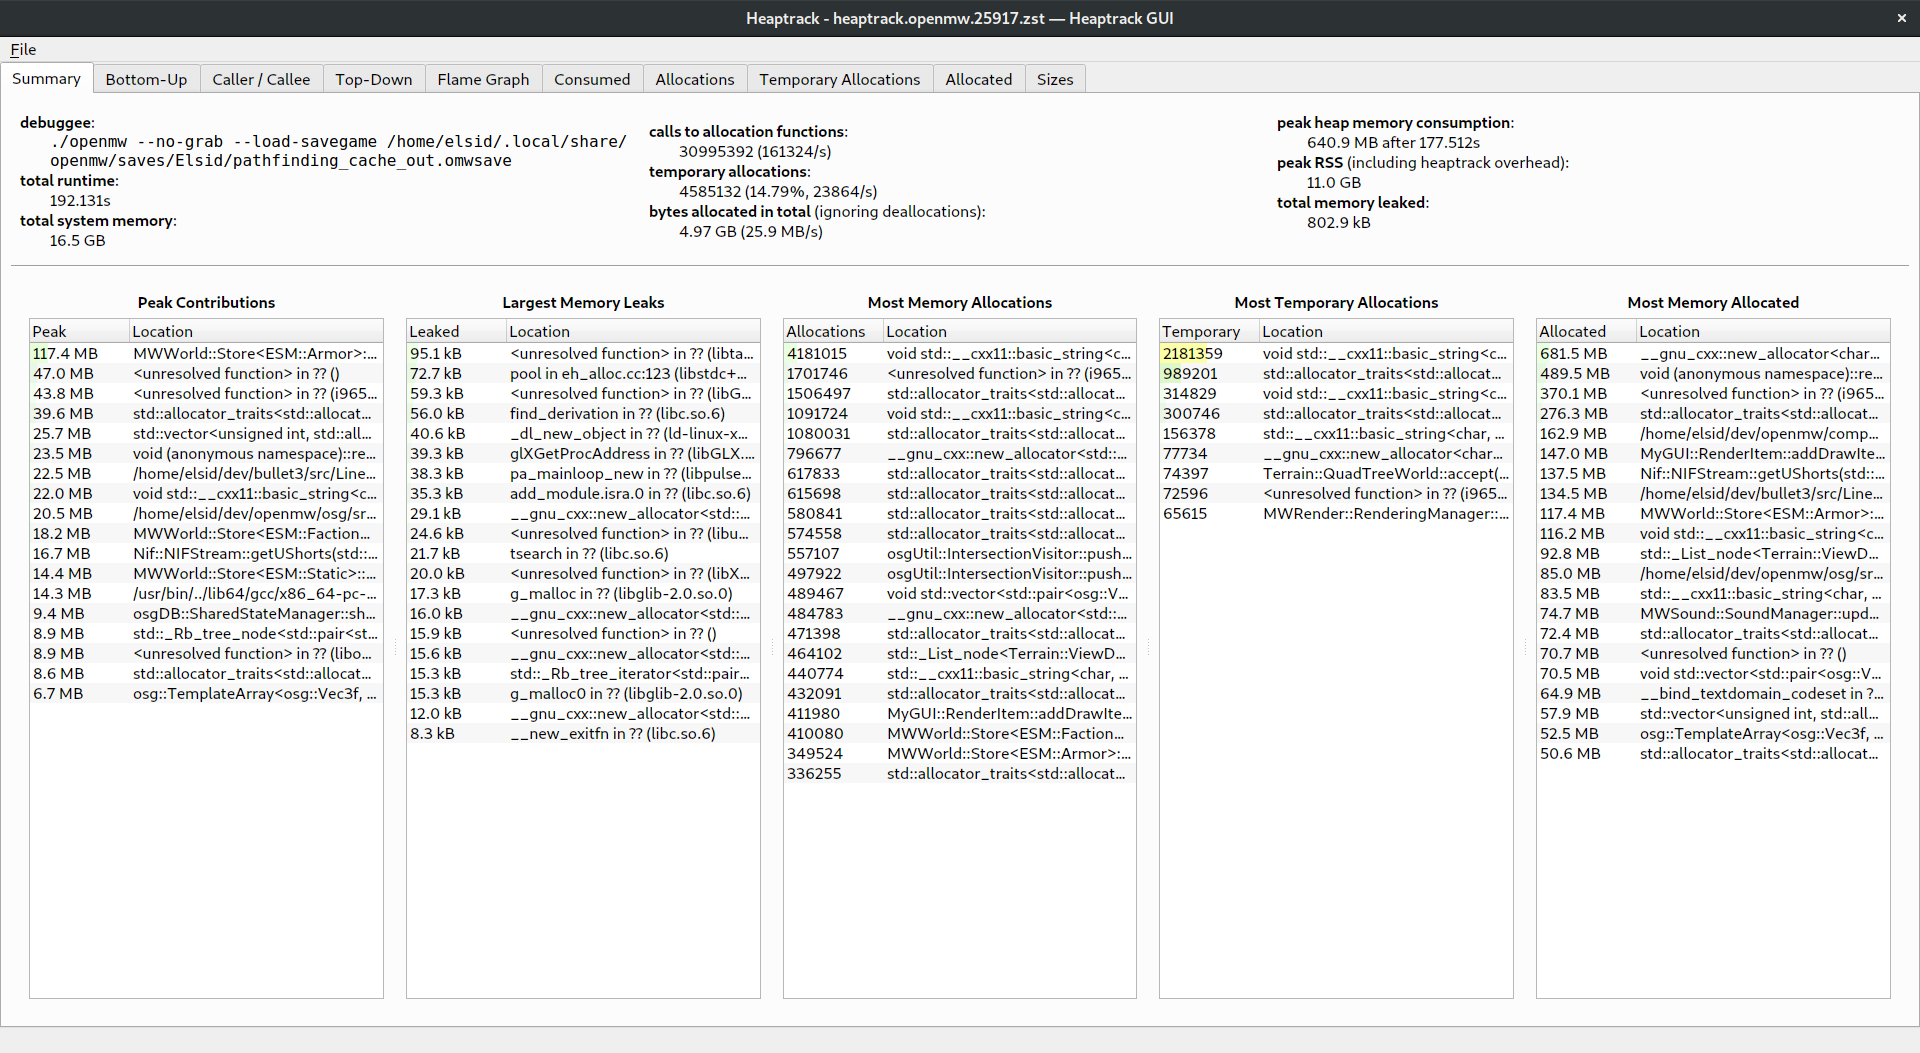Image resolution: width=1920 pixels, height=1053 pixels.
Task: Select the 557107 osgUtil::IntersectionVisitor allocation row
Action: click(960, 553)
